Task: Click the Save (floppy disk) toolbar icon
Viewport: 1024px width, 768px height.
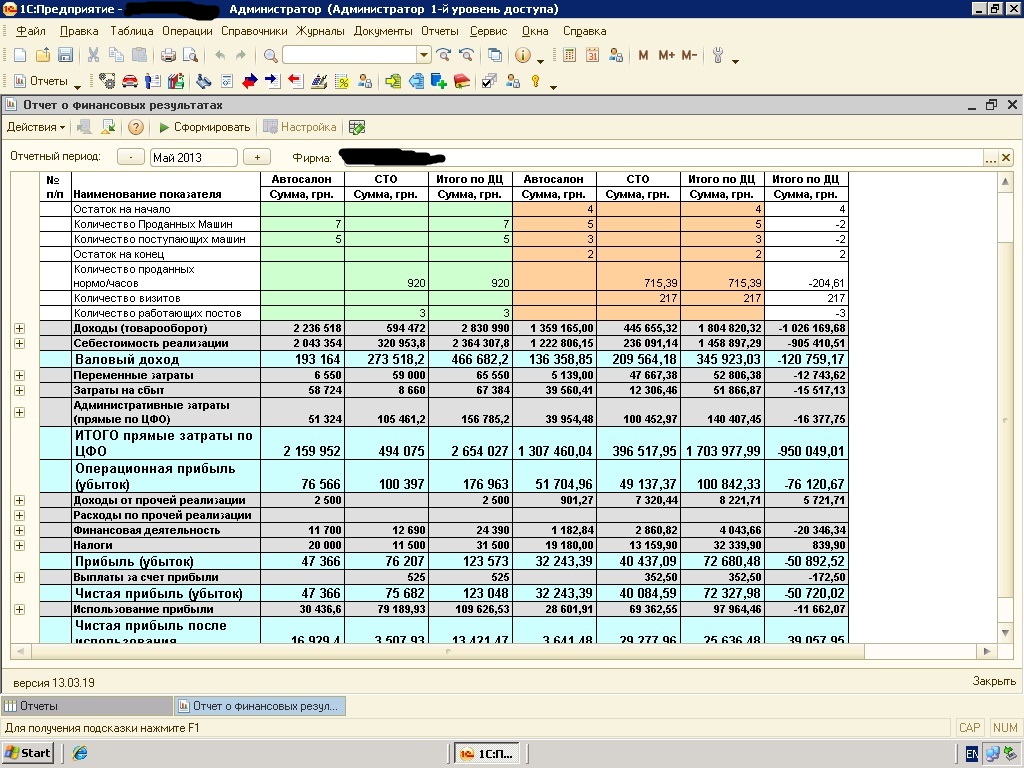Action: [x=66, y=56]
